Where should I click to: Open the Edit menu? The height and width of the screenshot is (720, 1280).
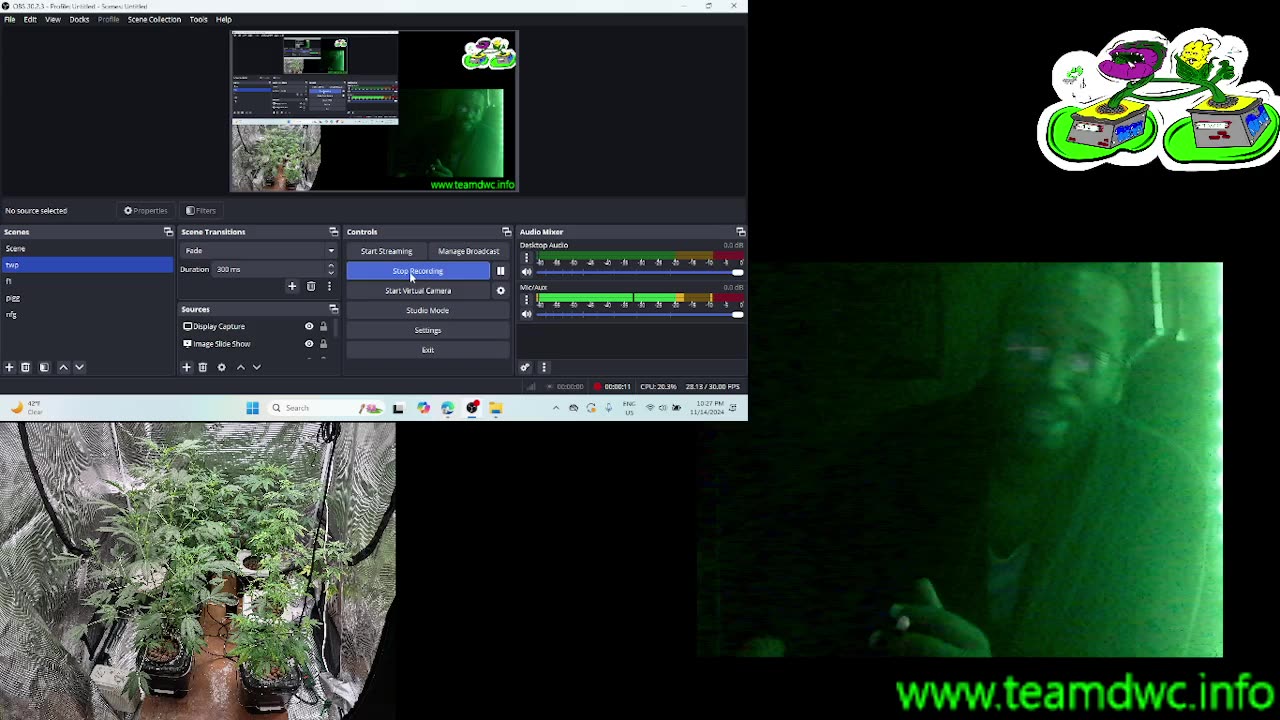pos(30,19)
